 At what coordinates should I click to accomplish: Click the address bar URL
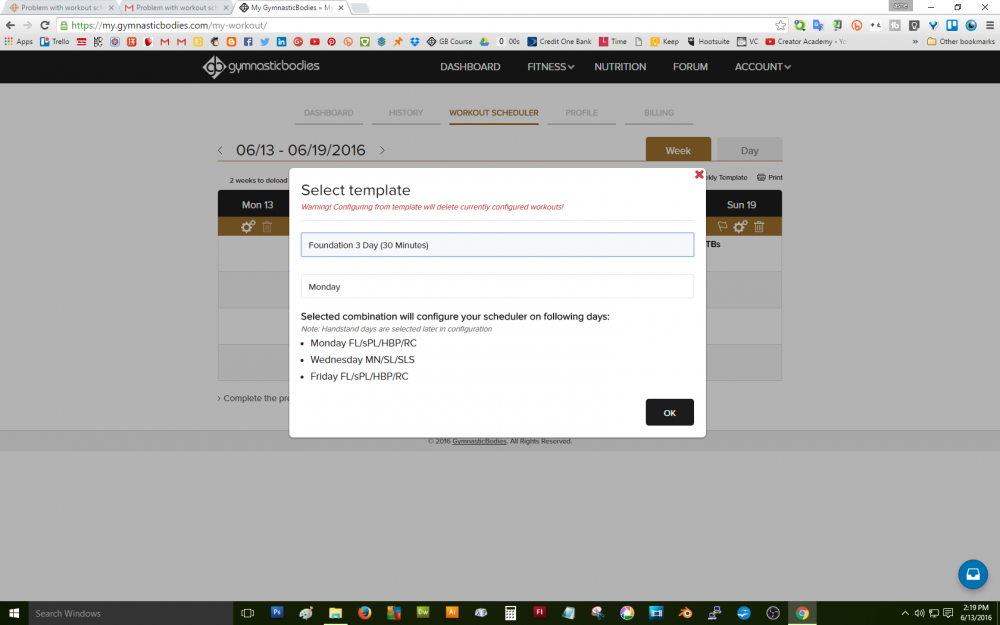coord(169,26)
